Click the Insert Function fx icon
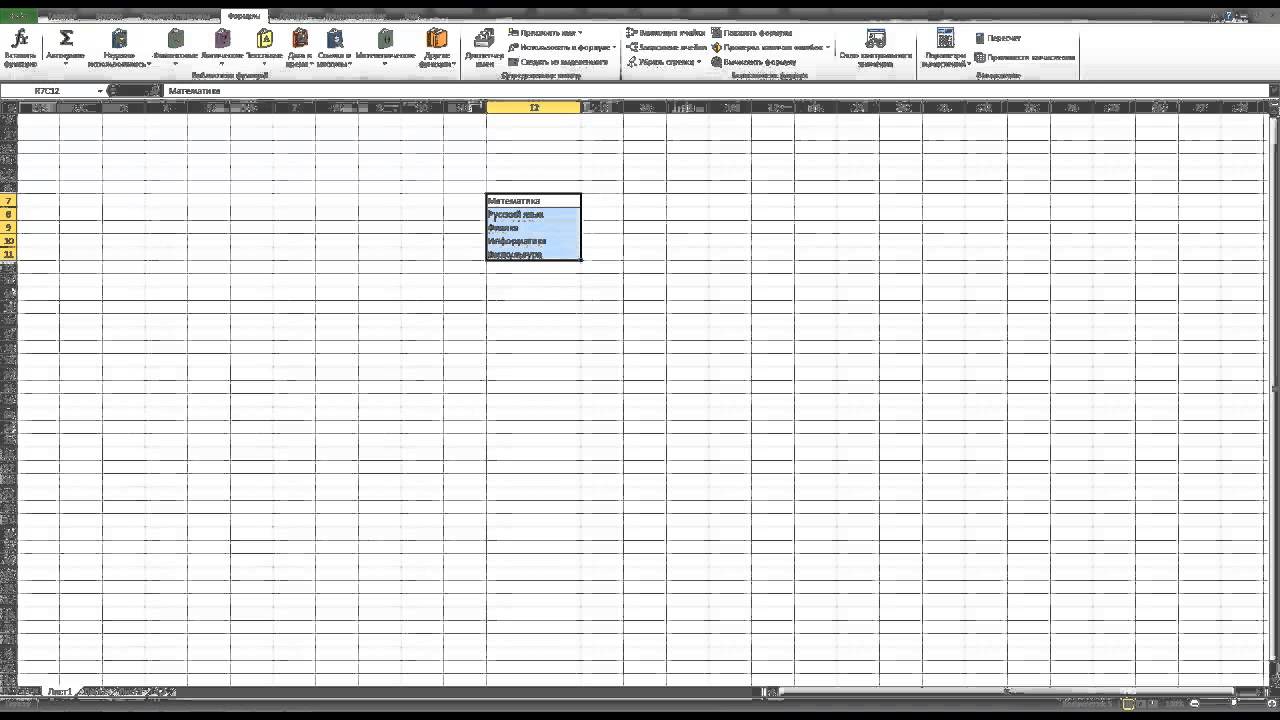The height and width of the screenshot is (720, 1280). (x=20, y=39)
